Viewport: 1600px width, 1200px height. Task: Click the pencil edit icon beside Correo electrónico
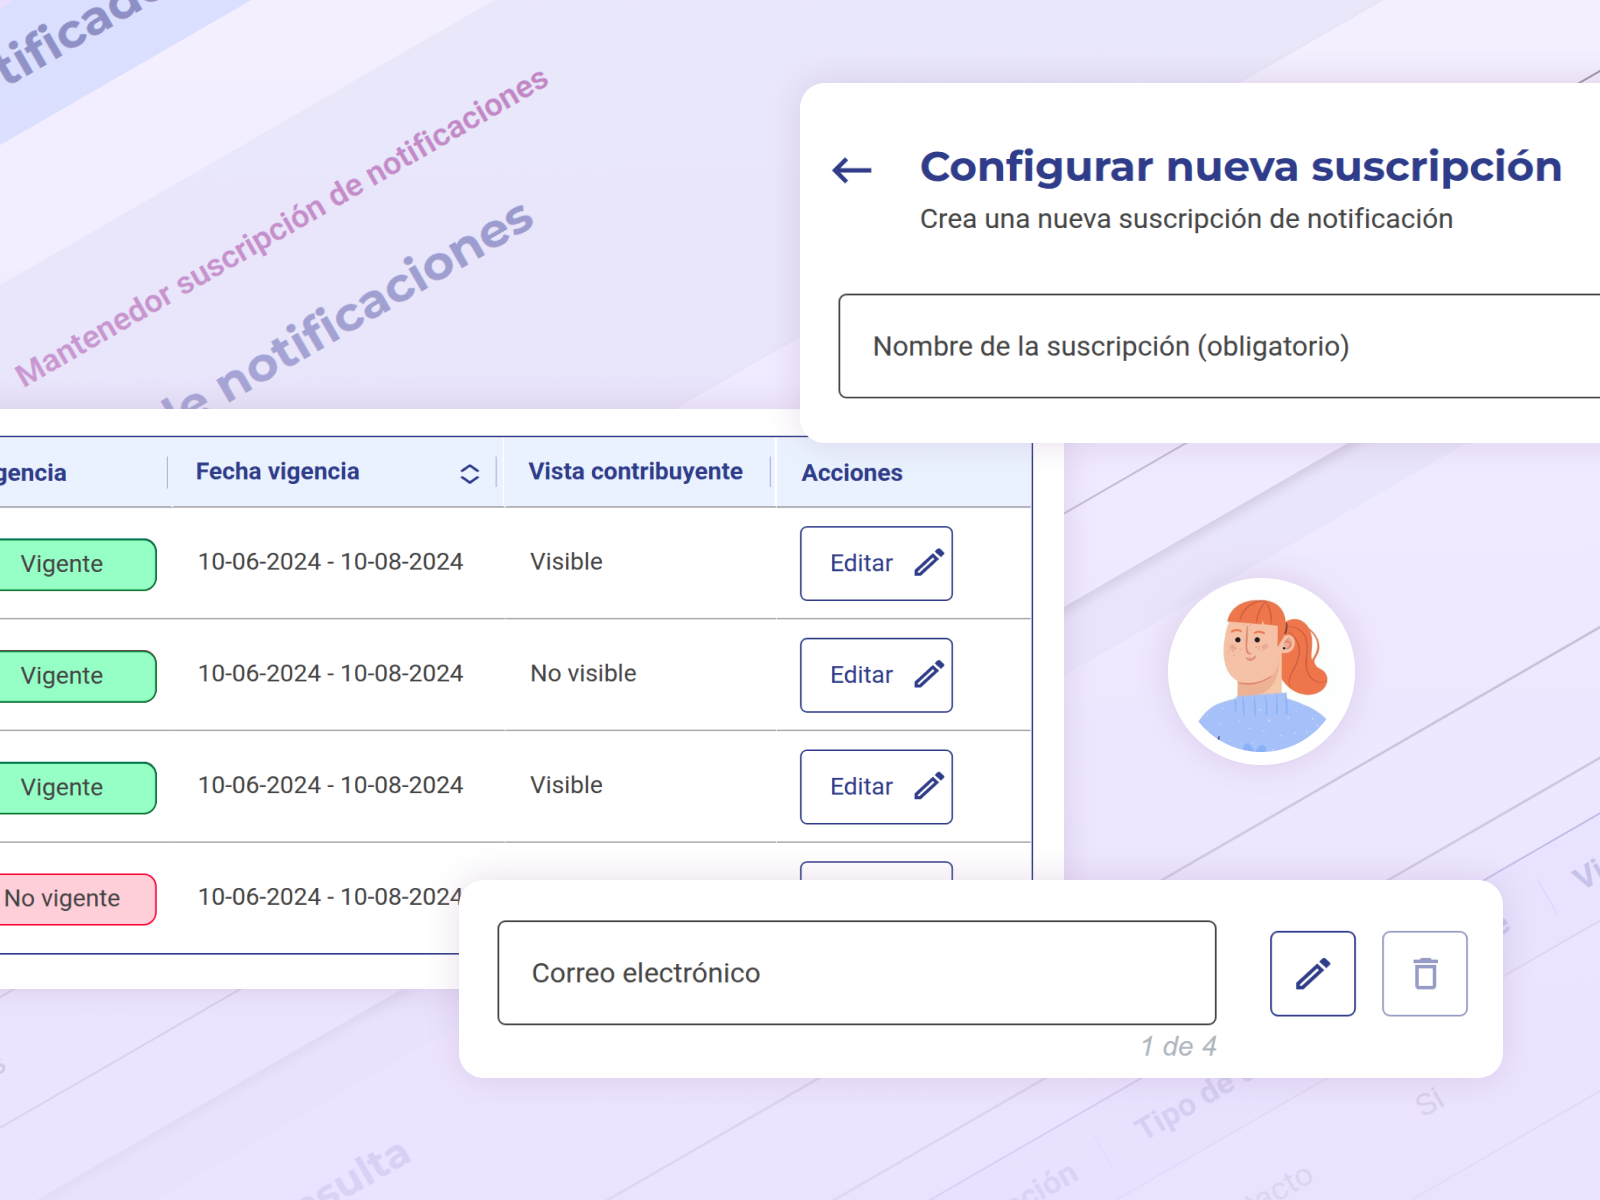[1312, 974]
